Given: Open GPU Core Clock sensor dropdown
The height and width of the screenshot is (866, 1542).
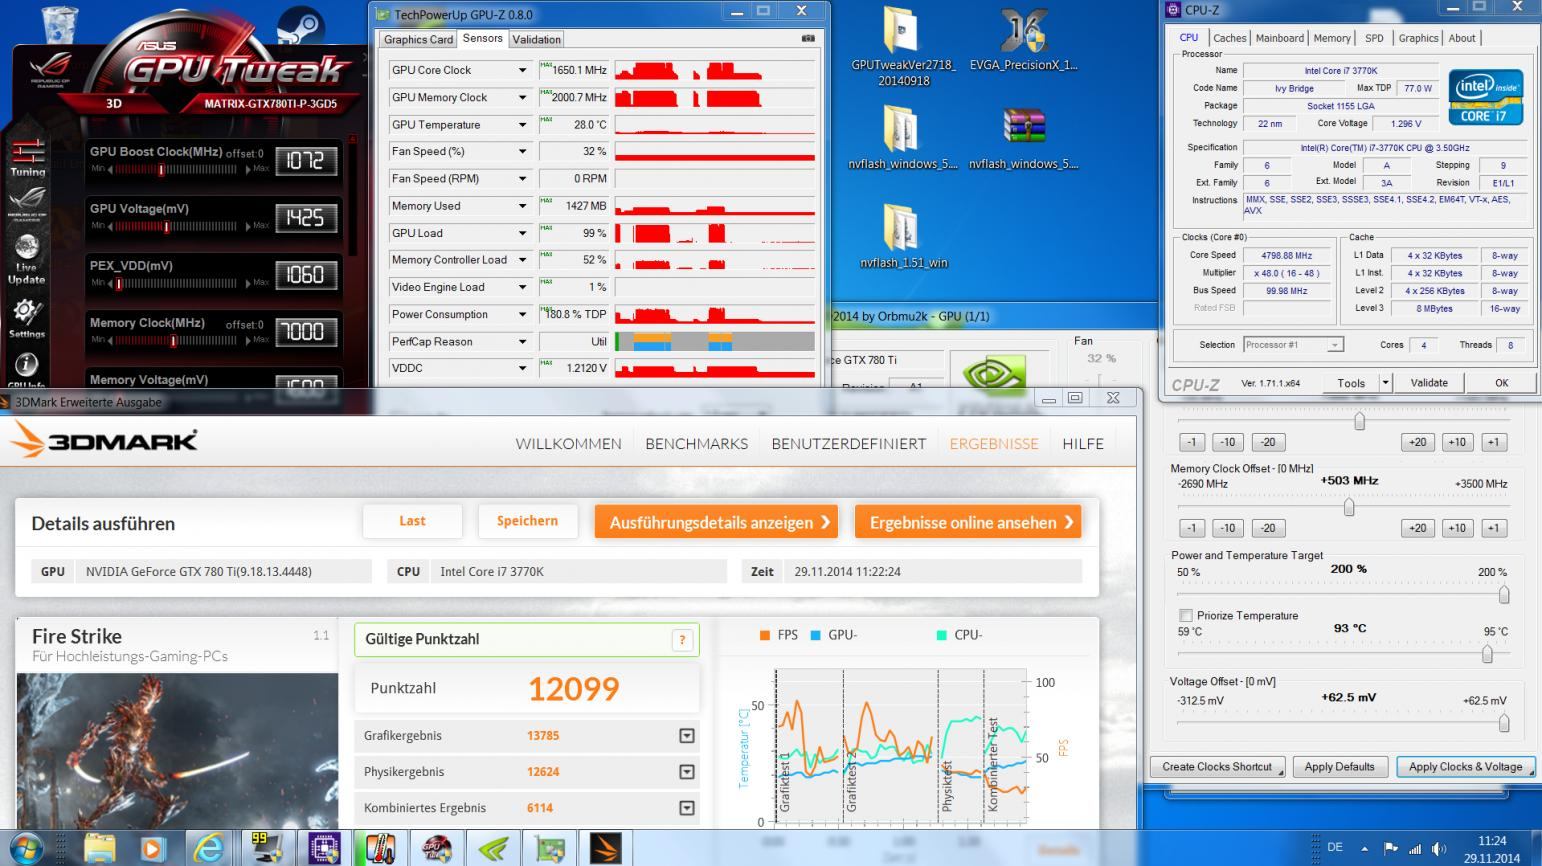Looking at the screenshot, I should (x=522, y=70).
